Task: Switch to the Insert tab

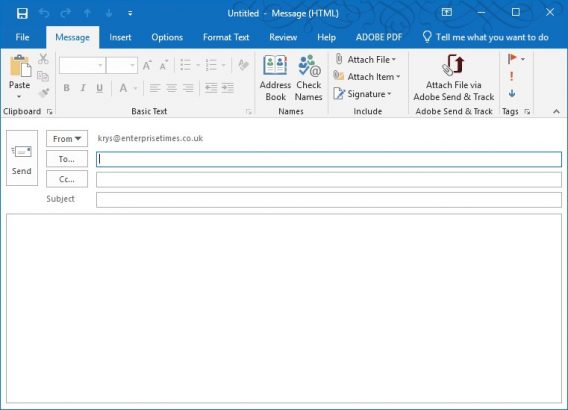Action: (x=120, y=37)
